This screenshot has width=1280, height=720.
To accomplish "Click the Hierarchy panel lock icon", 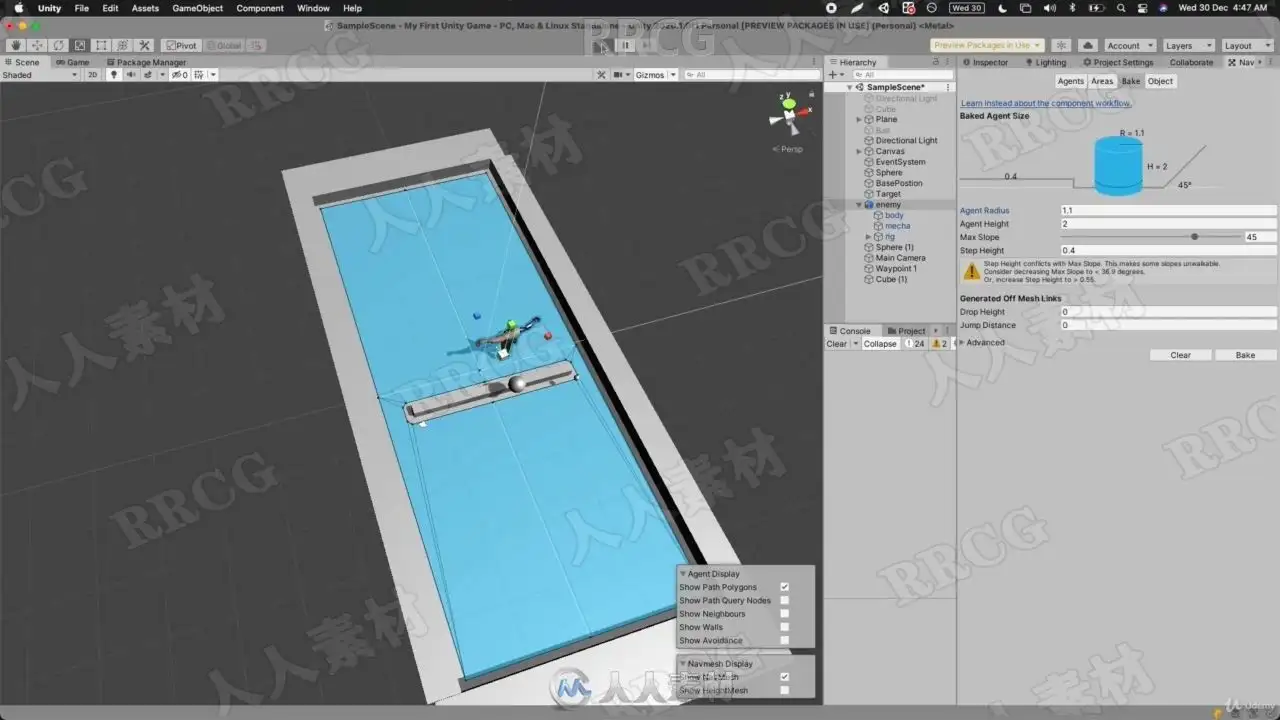I will [938, 62].
